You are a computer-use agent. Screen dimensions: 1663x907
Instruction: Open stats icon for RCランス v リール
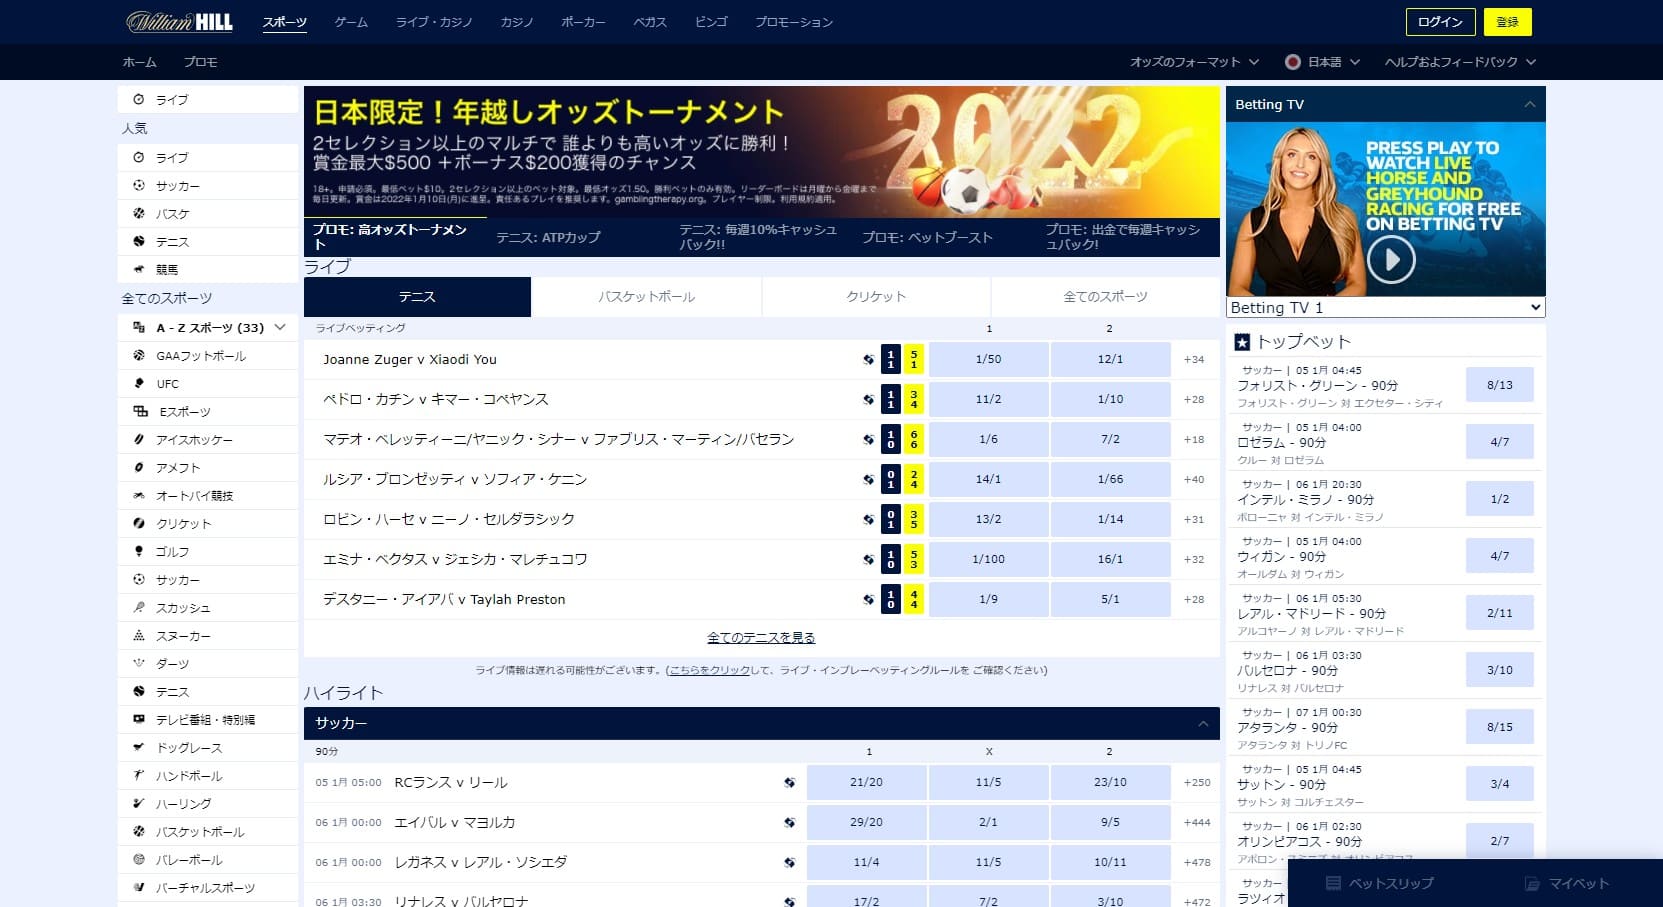point(789,782)
